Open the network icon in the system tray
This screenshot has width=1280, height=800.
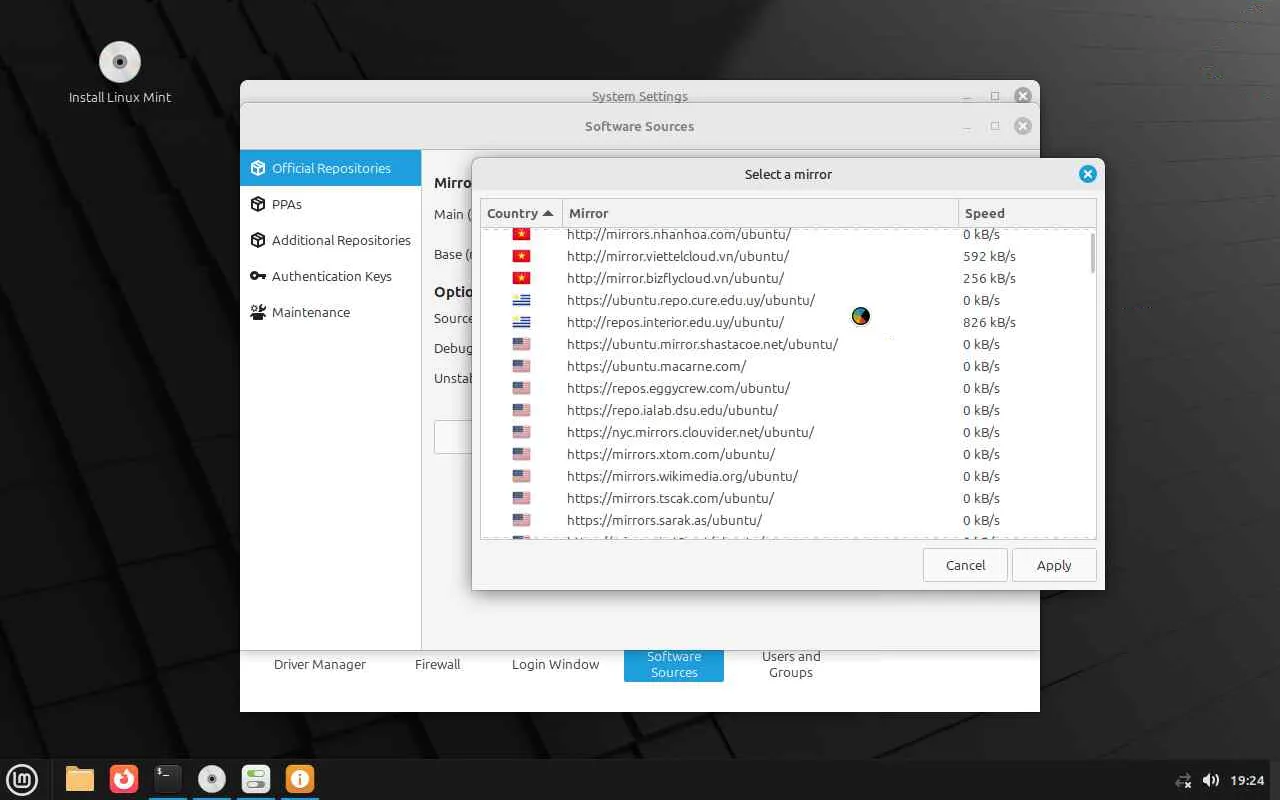click(1184, 780)
